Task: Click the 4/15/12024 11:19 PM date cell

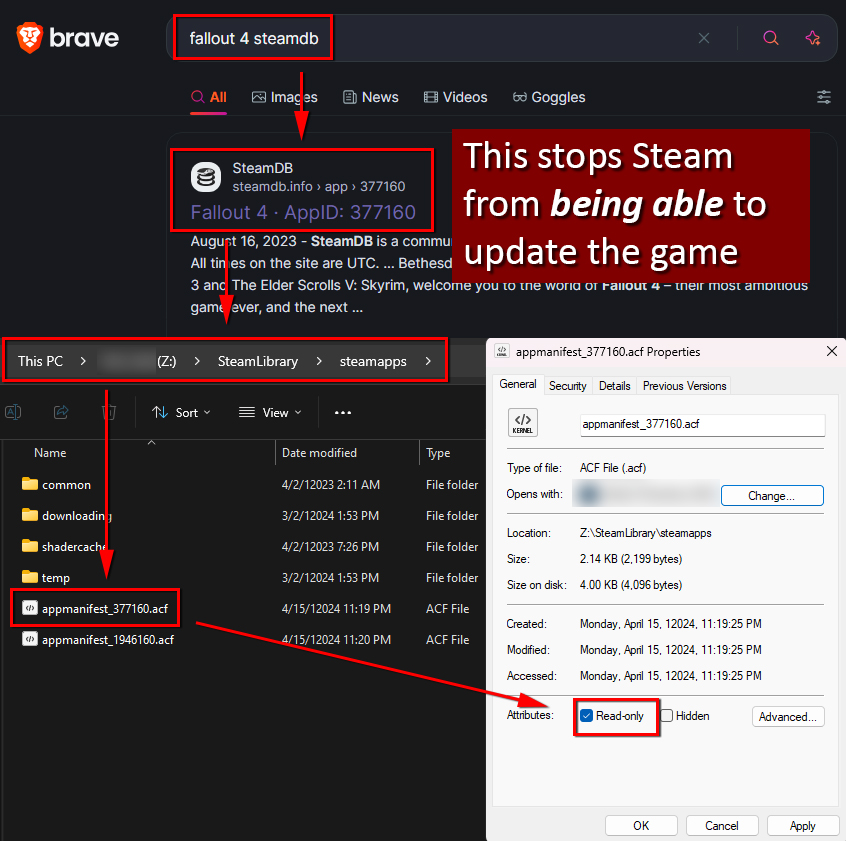Action: pyautogui.click(x=336, y=608)
